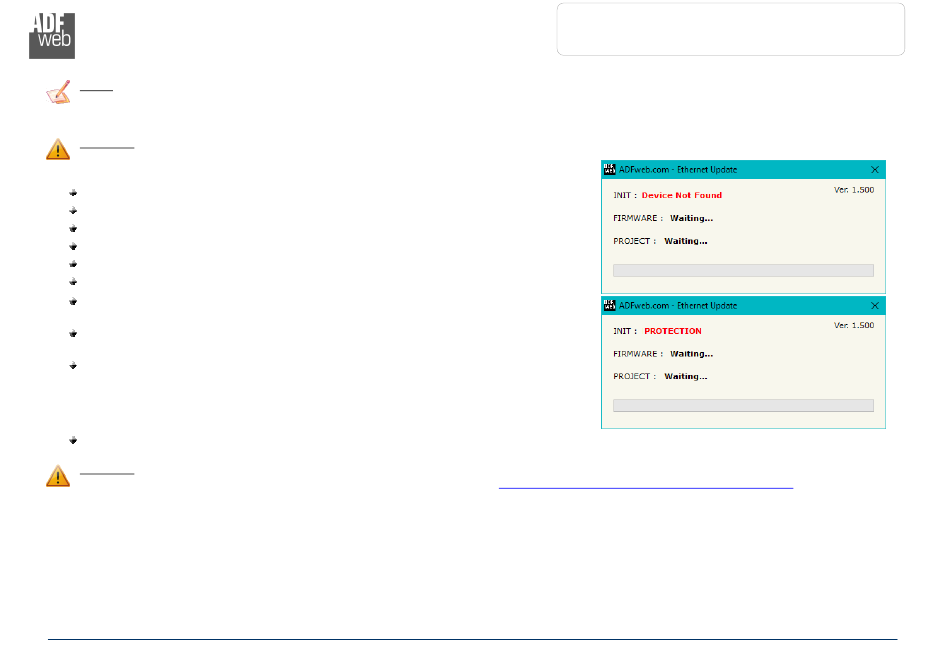950x659 pixels.
Task: Click the red Device Not Found status text
Action: tap(681, 195)
